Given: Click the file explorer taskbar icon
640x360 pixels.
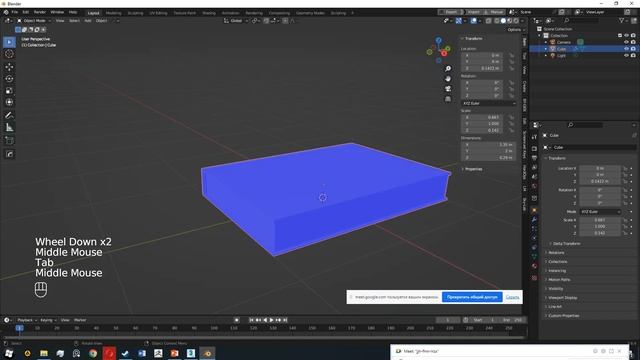Looking at the screenshot, I should [x=44, y=353].
